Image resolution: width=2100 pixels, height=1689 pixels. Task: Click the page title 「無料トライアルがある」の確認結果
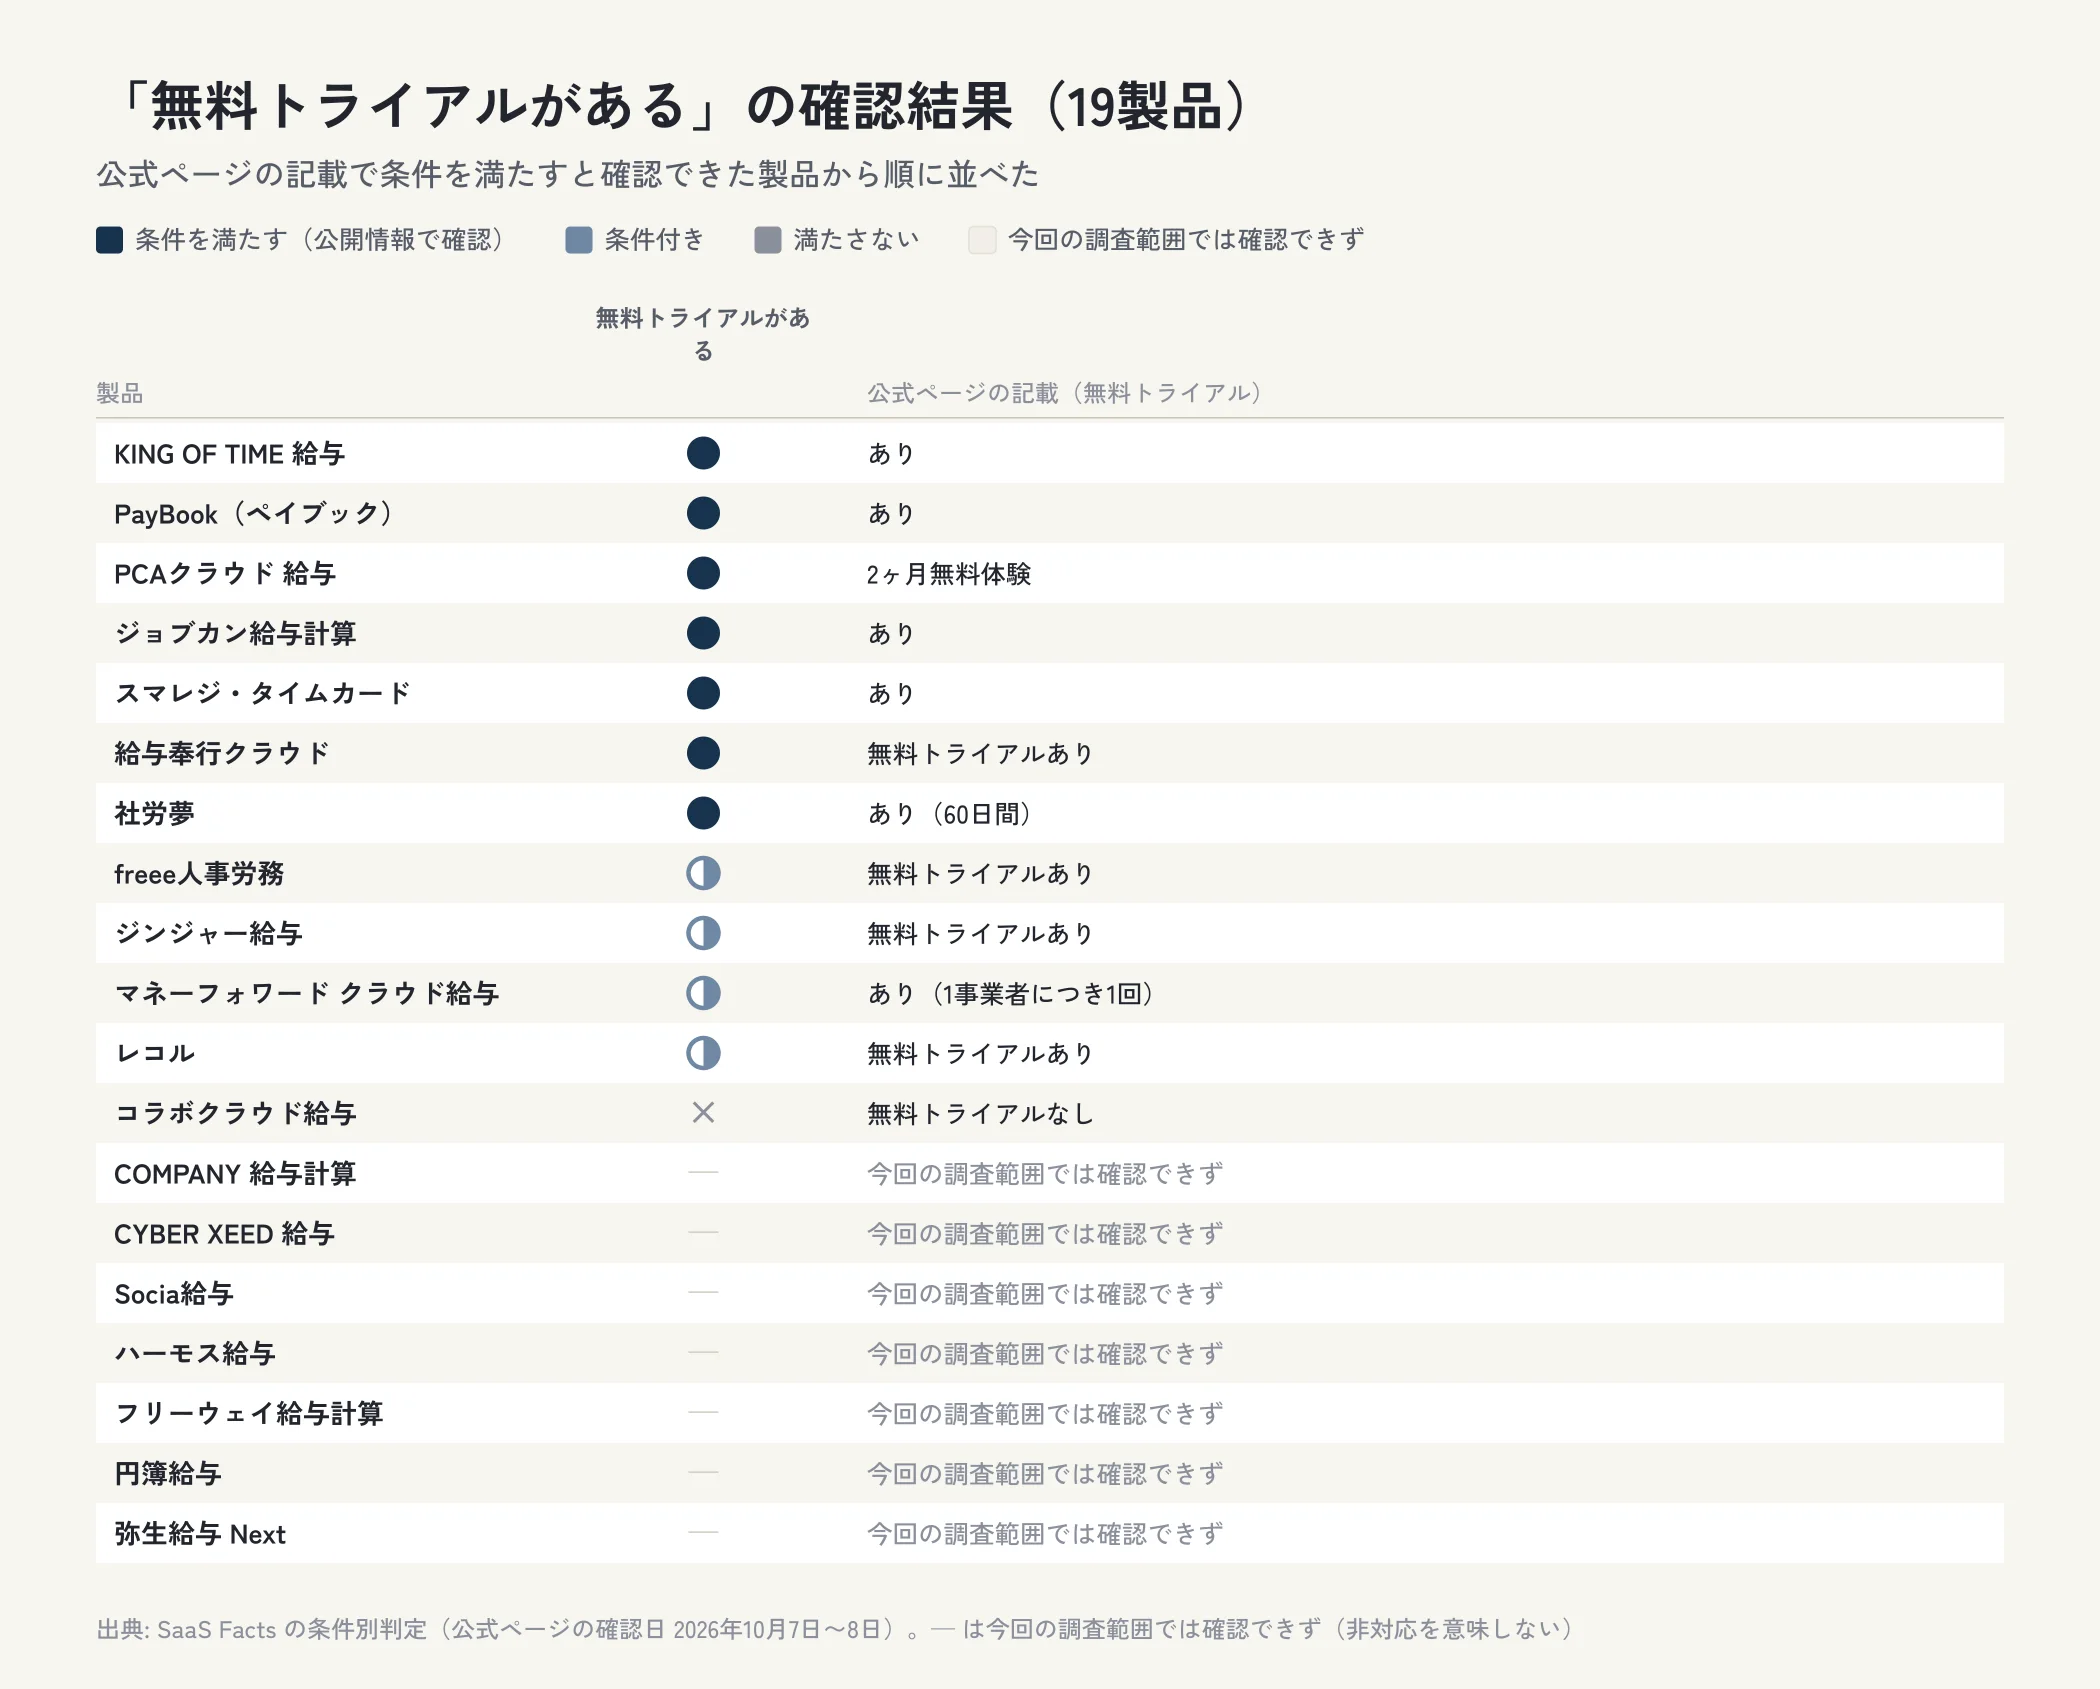(x=683, y=106)
